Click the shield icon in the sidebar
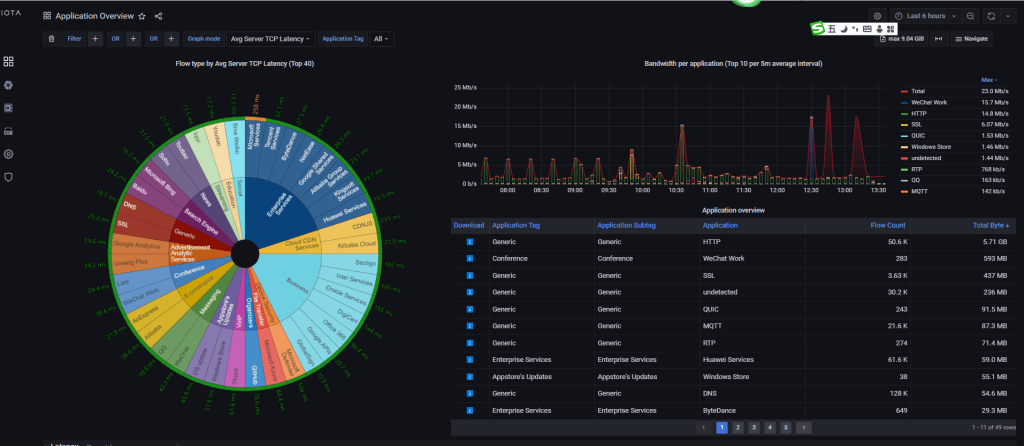The height and width of the screenshot is (446, 1024). [x=9, y=177]
